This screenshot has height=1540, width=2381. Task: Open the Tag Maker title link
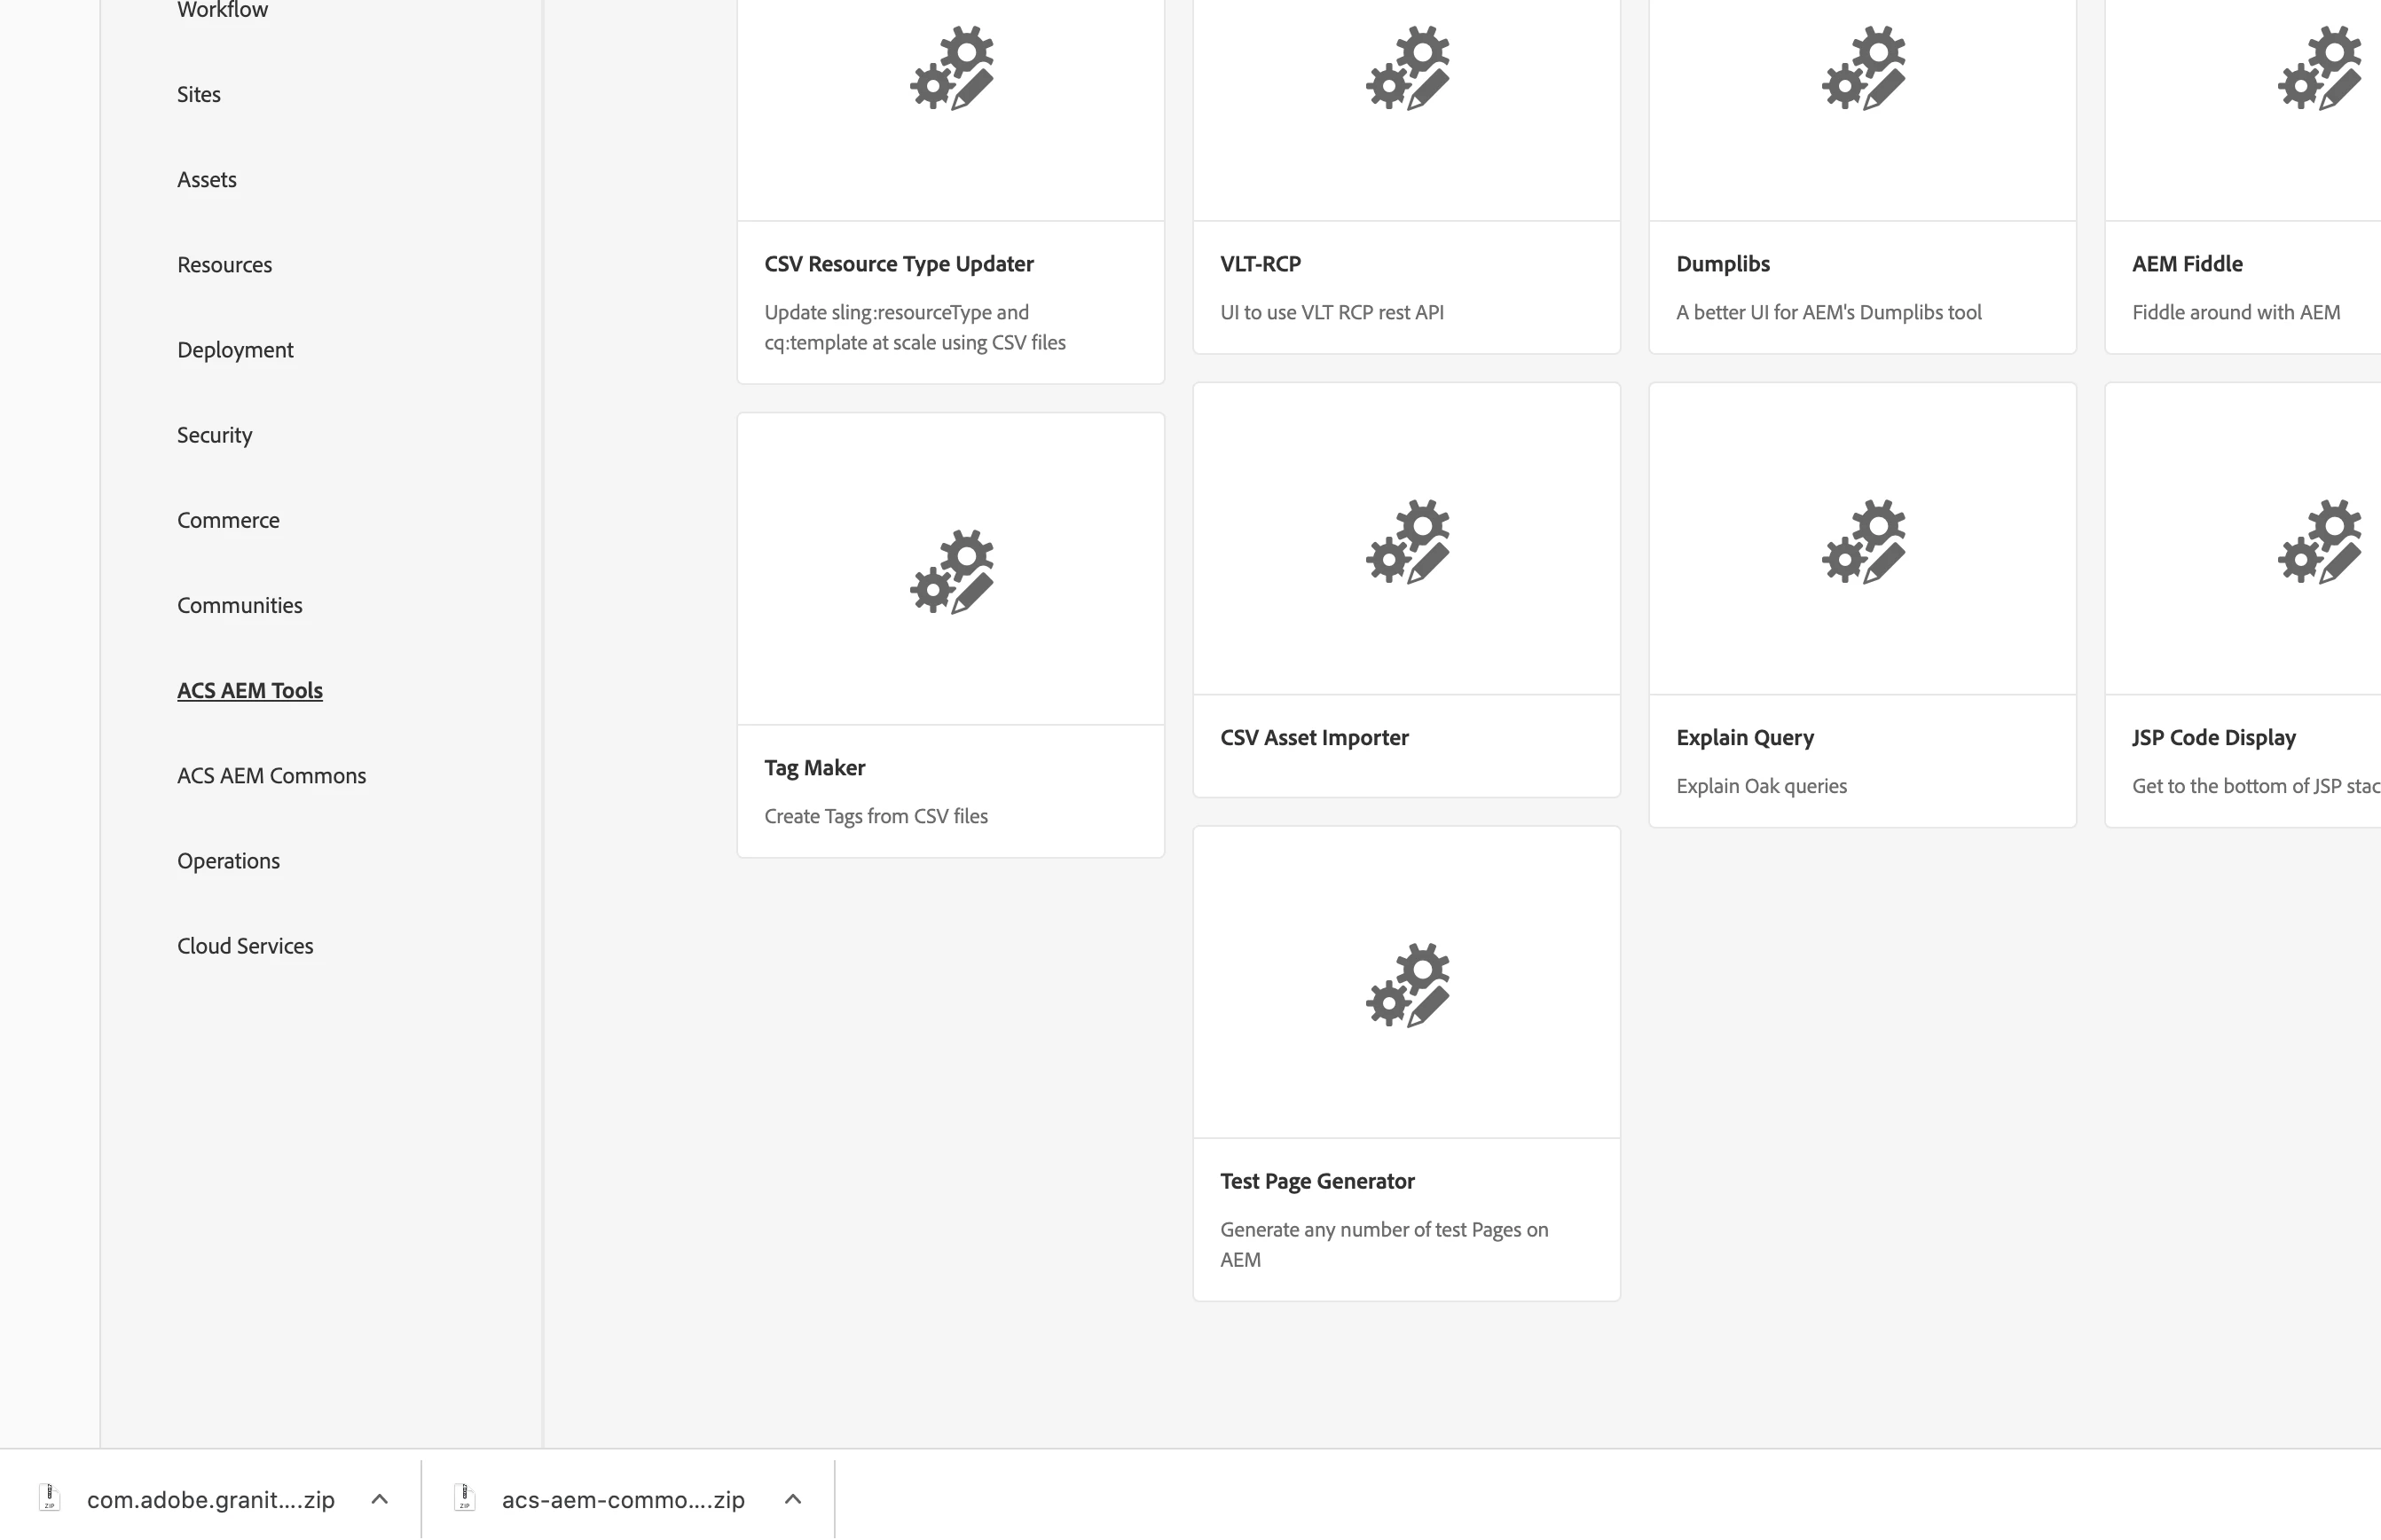tap(814, 767)
